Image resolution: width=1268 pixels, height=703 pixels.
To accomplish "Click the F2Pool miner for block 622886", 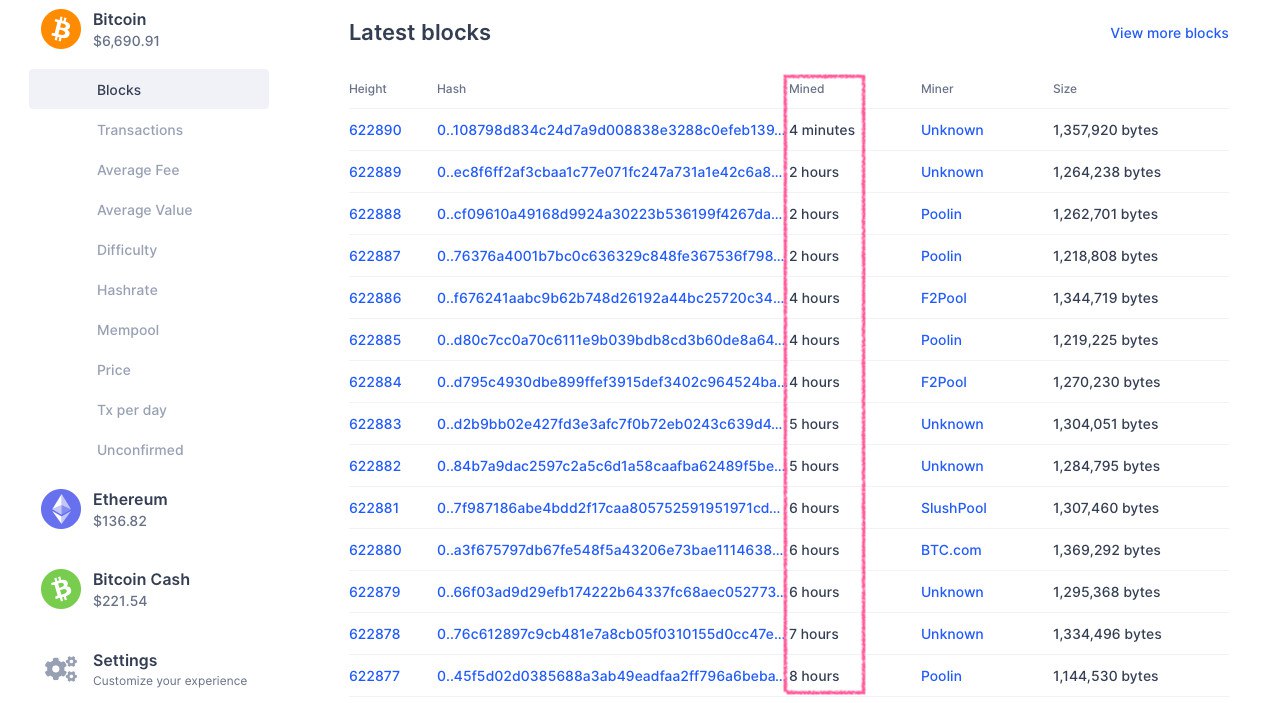I will click(944, 298).
